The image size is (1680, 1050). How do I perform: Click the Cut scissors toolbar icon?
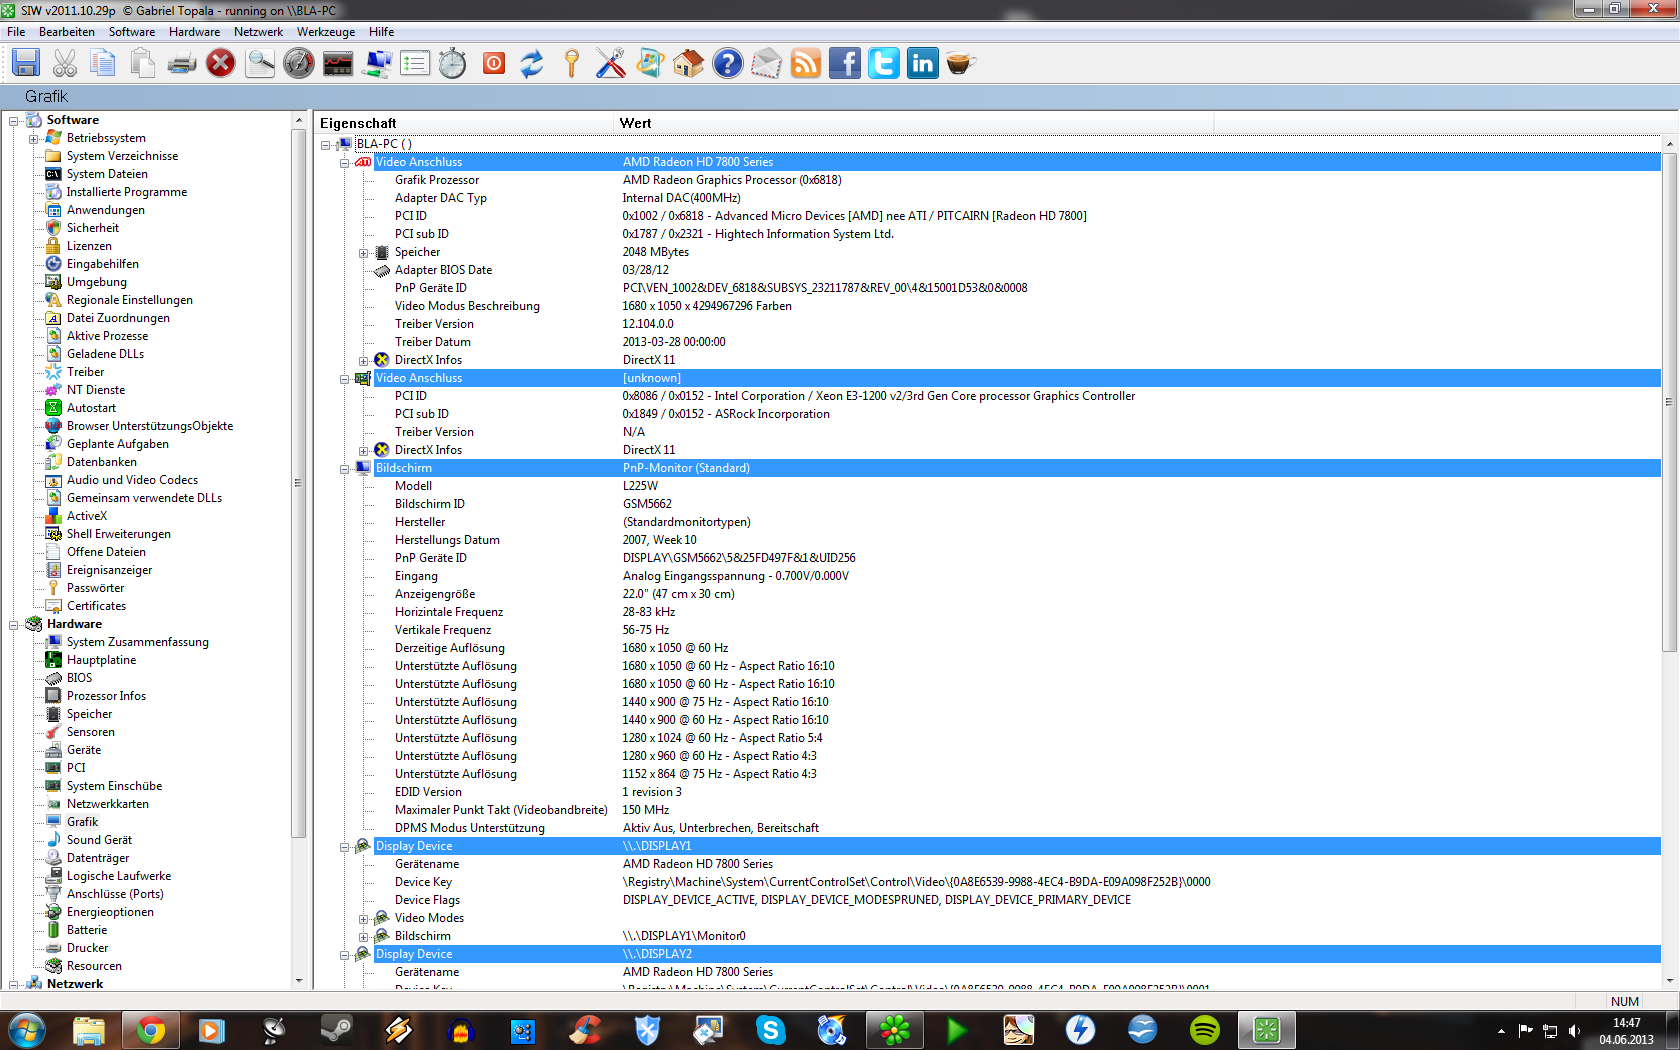(x=65, y=63)
